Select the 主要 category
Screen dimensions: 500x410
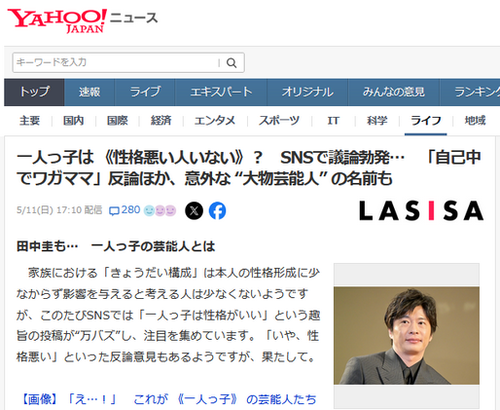coord(29,120)
